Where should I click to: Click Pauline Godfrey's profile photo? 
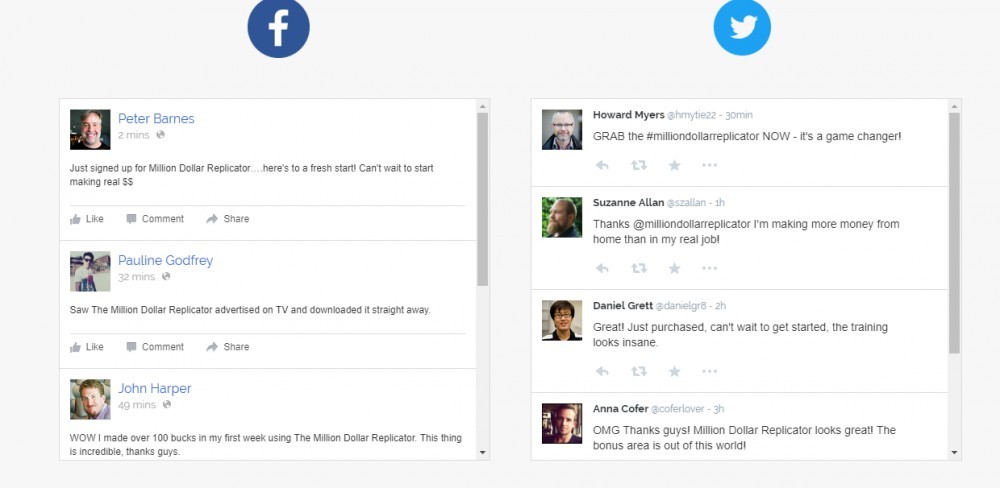(x=90, y=271)
